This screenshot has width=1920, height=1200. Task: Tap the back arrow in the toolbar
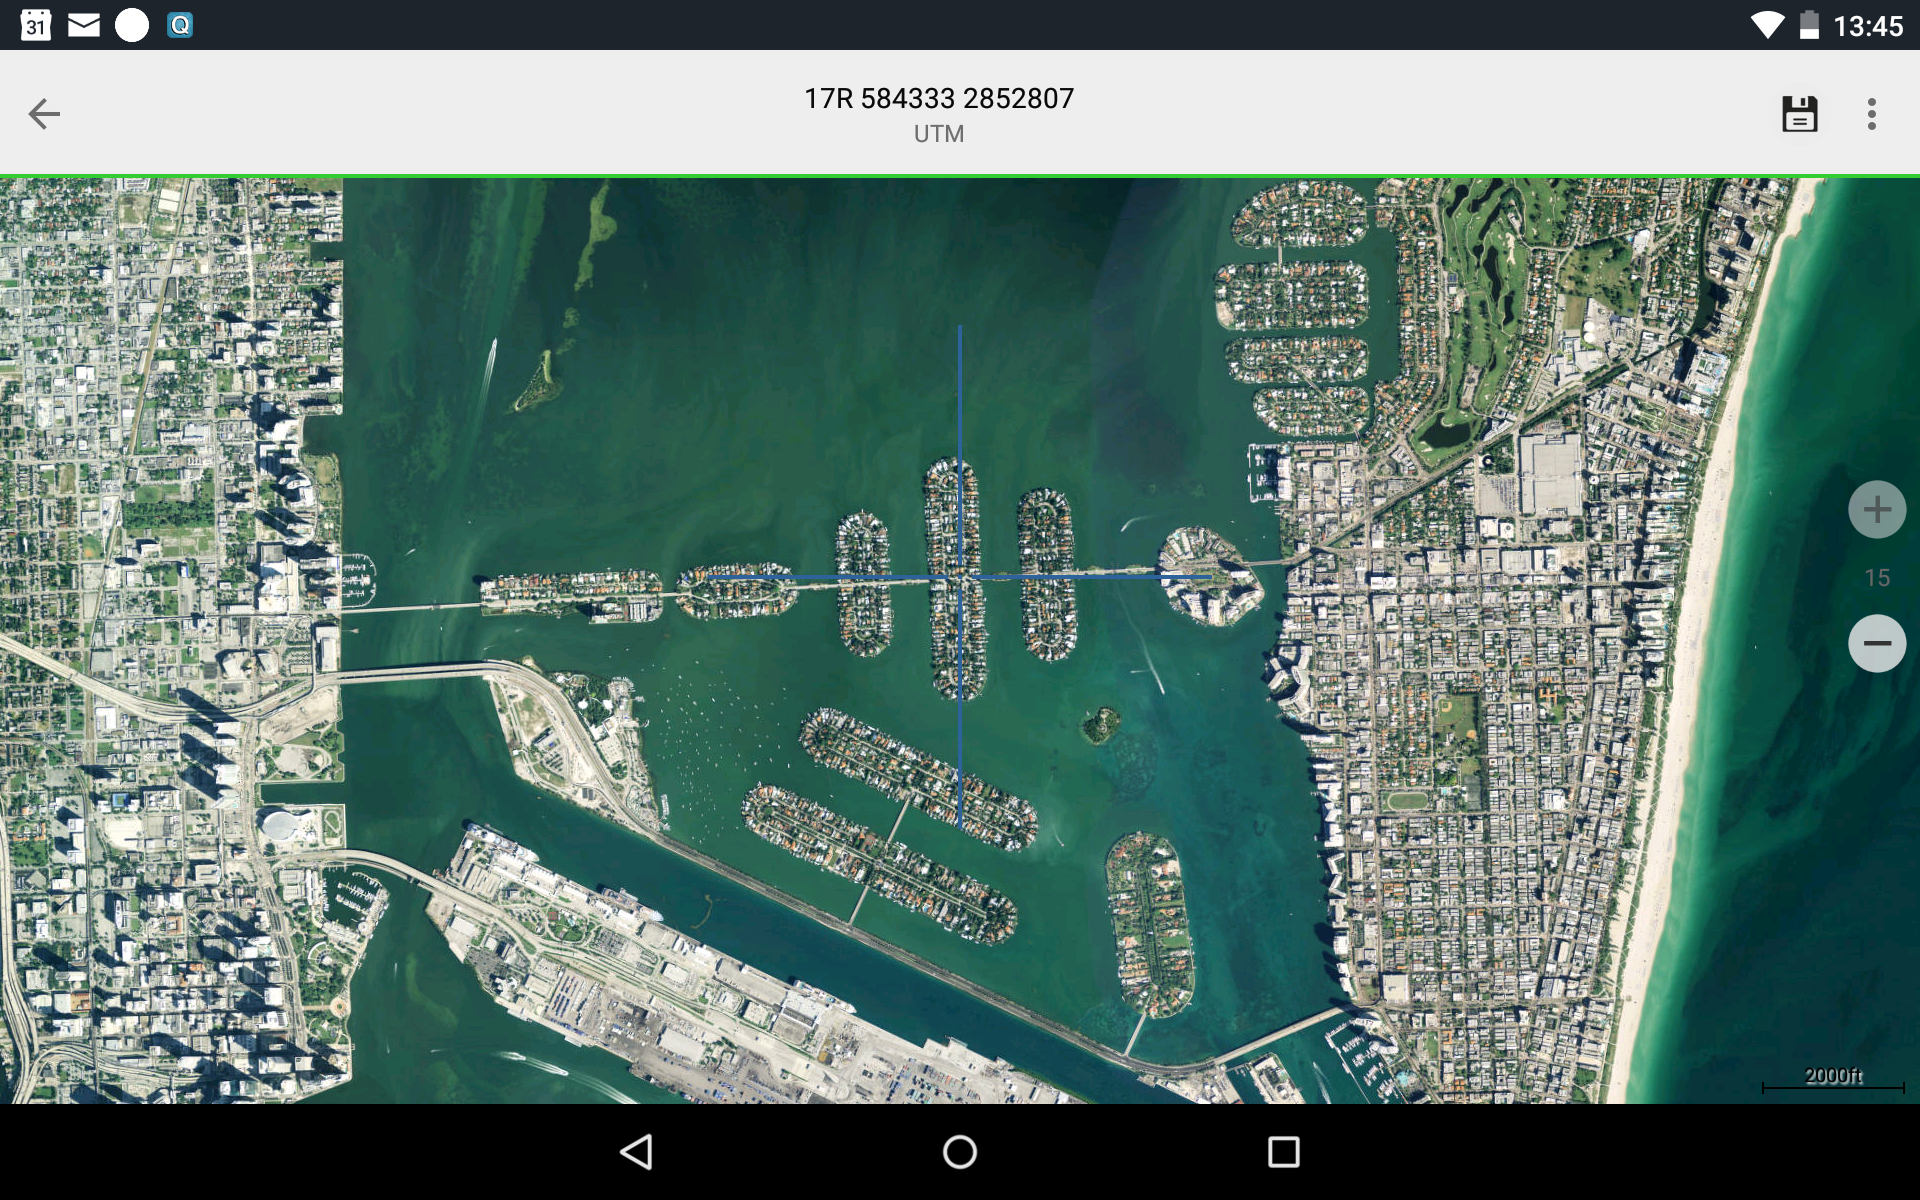tap(44, 114)
